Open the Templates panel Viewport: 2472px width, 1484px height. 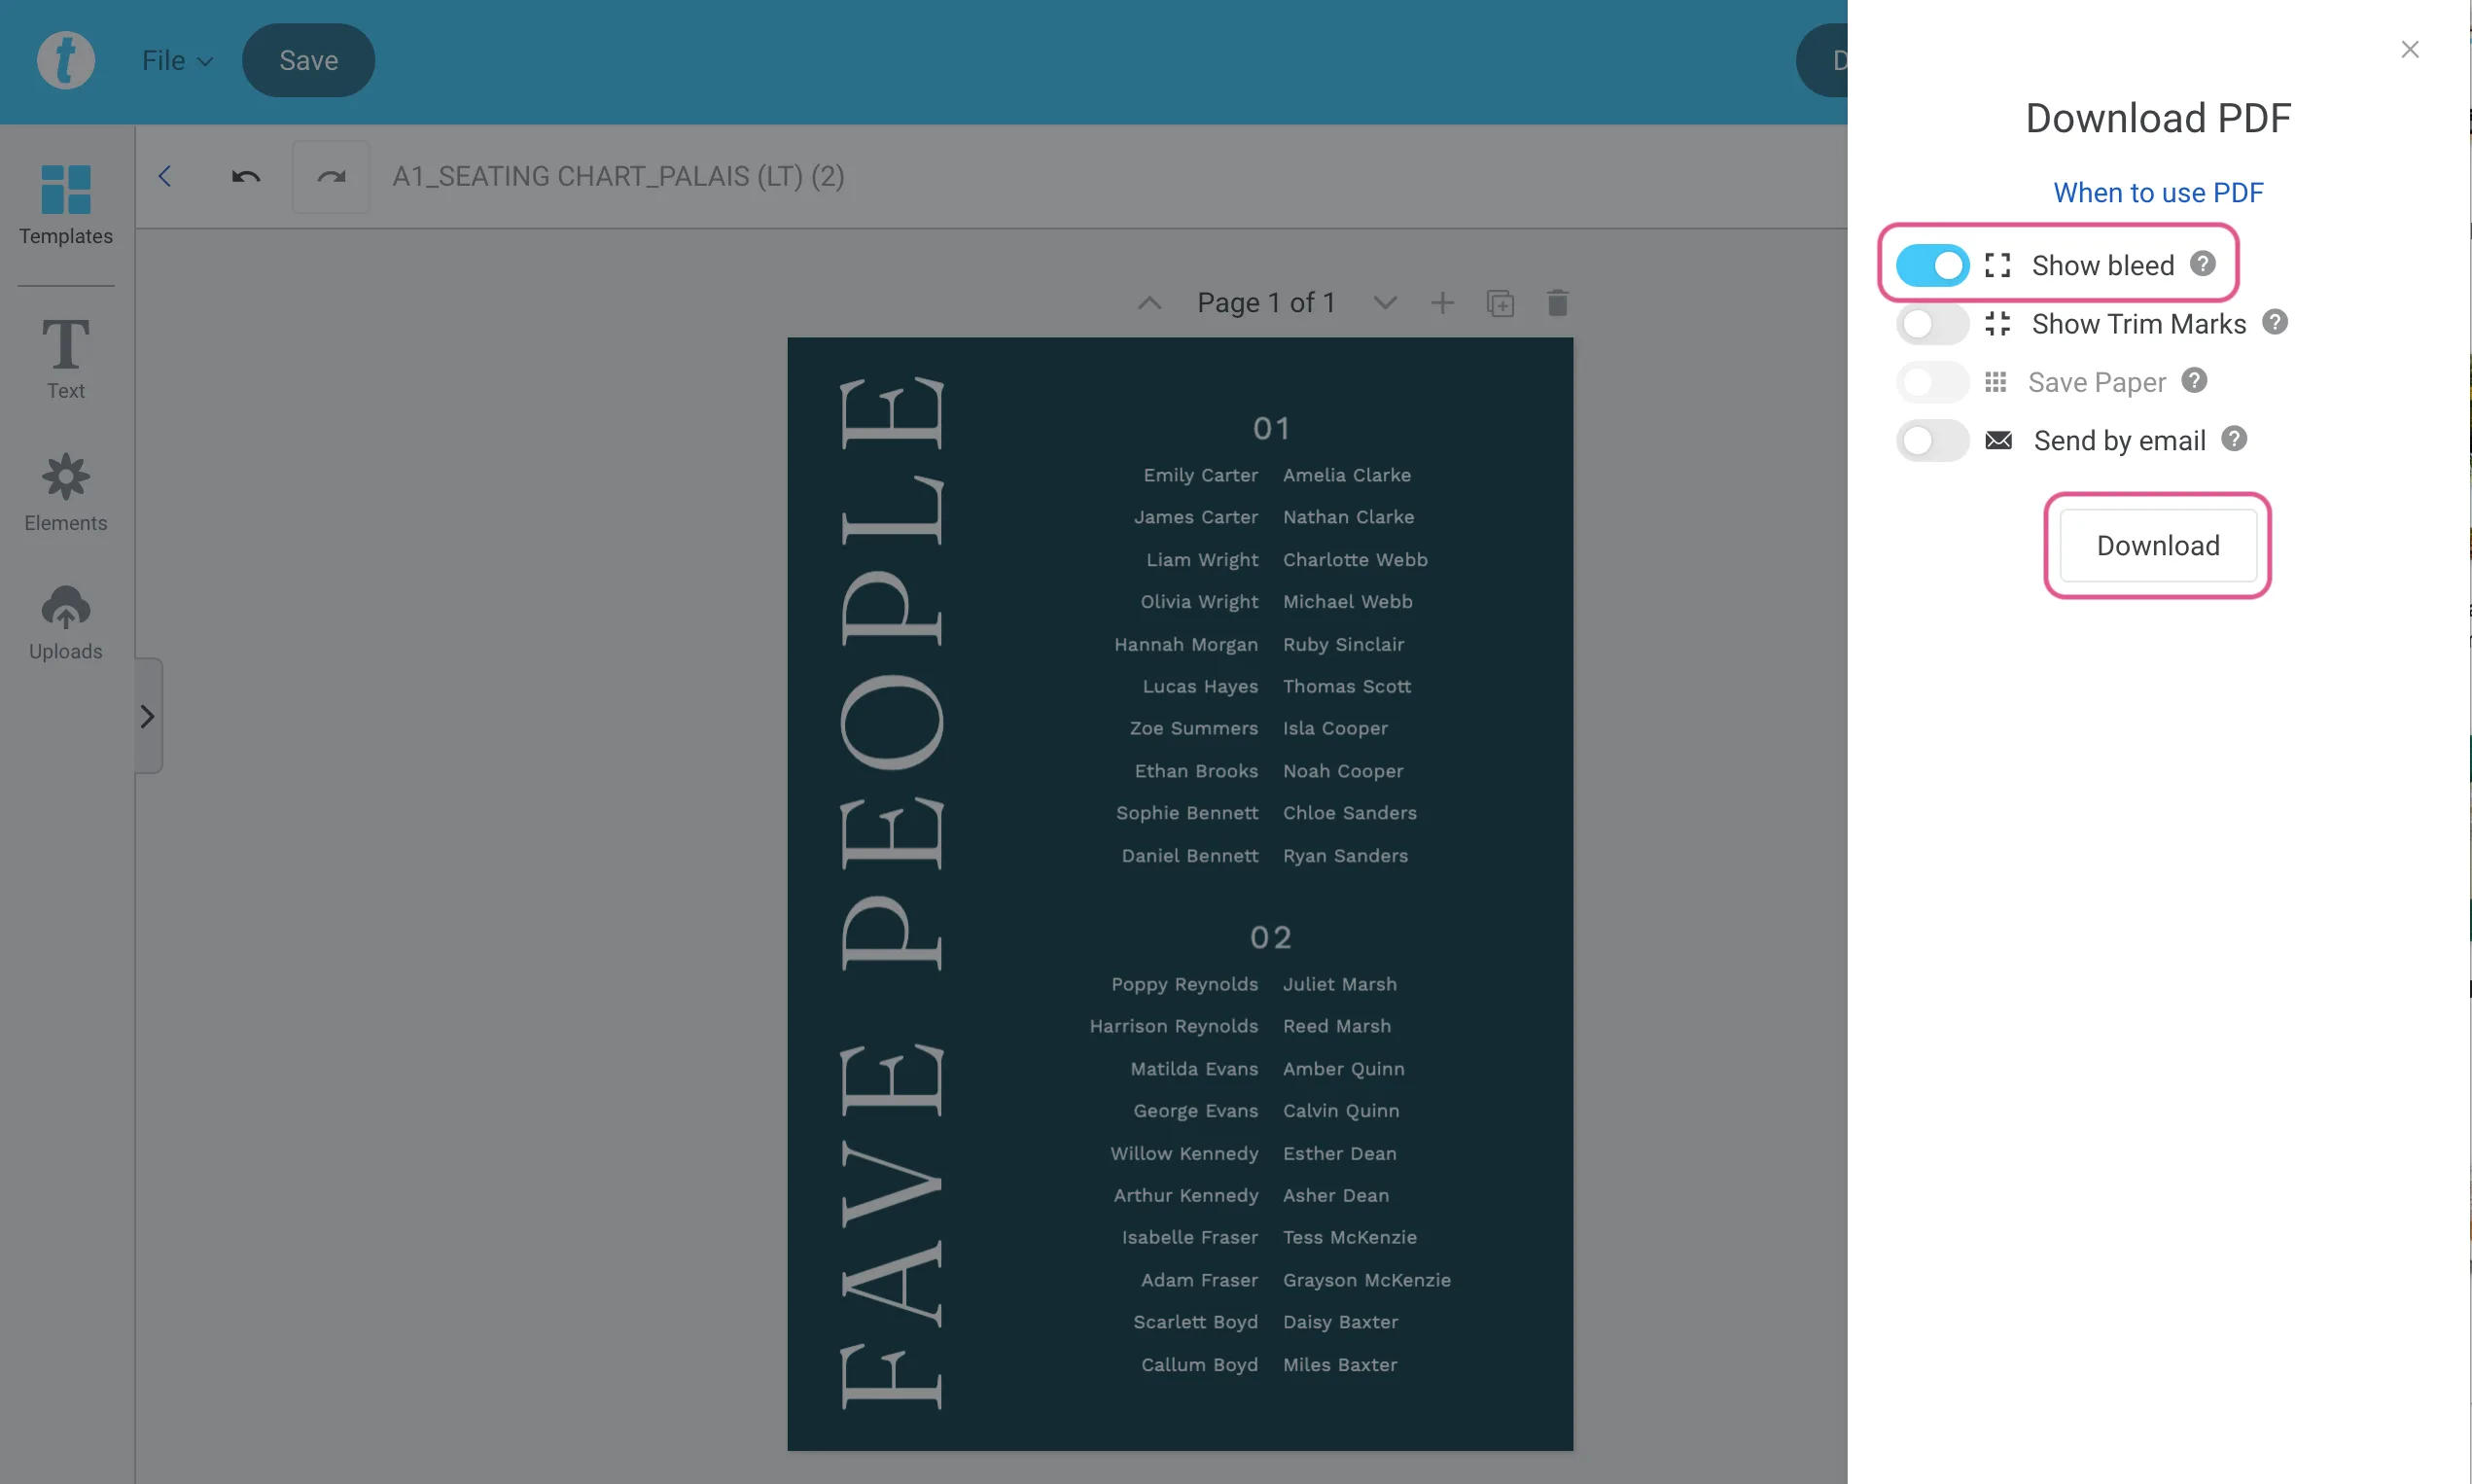click(64, 207)
